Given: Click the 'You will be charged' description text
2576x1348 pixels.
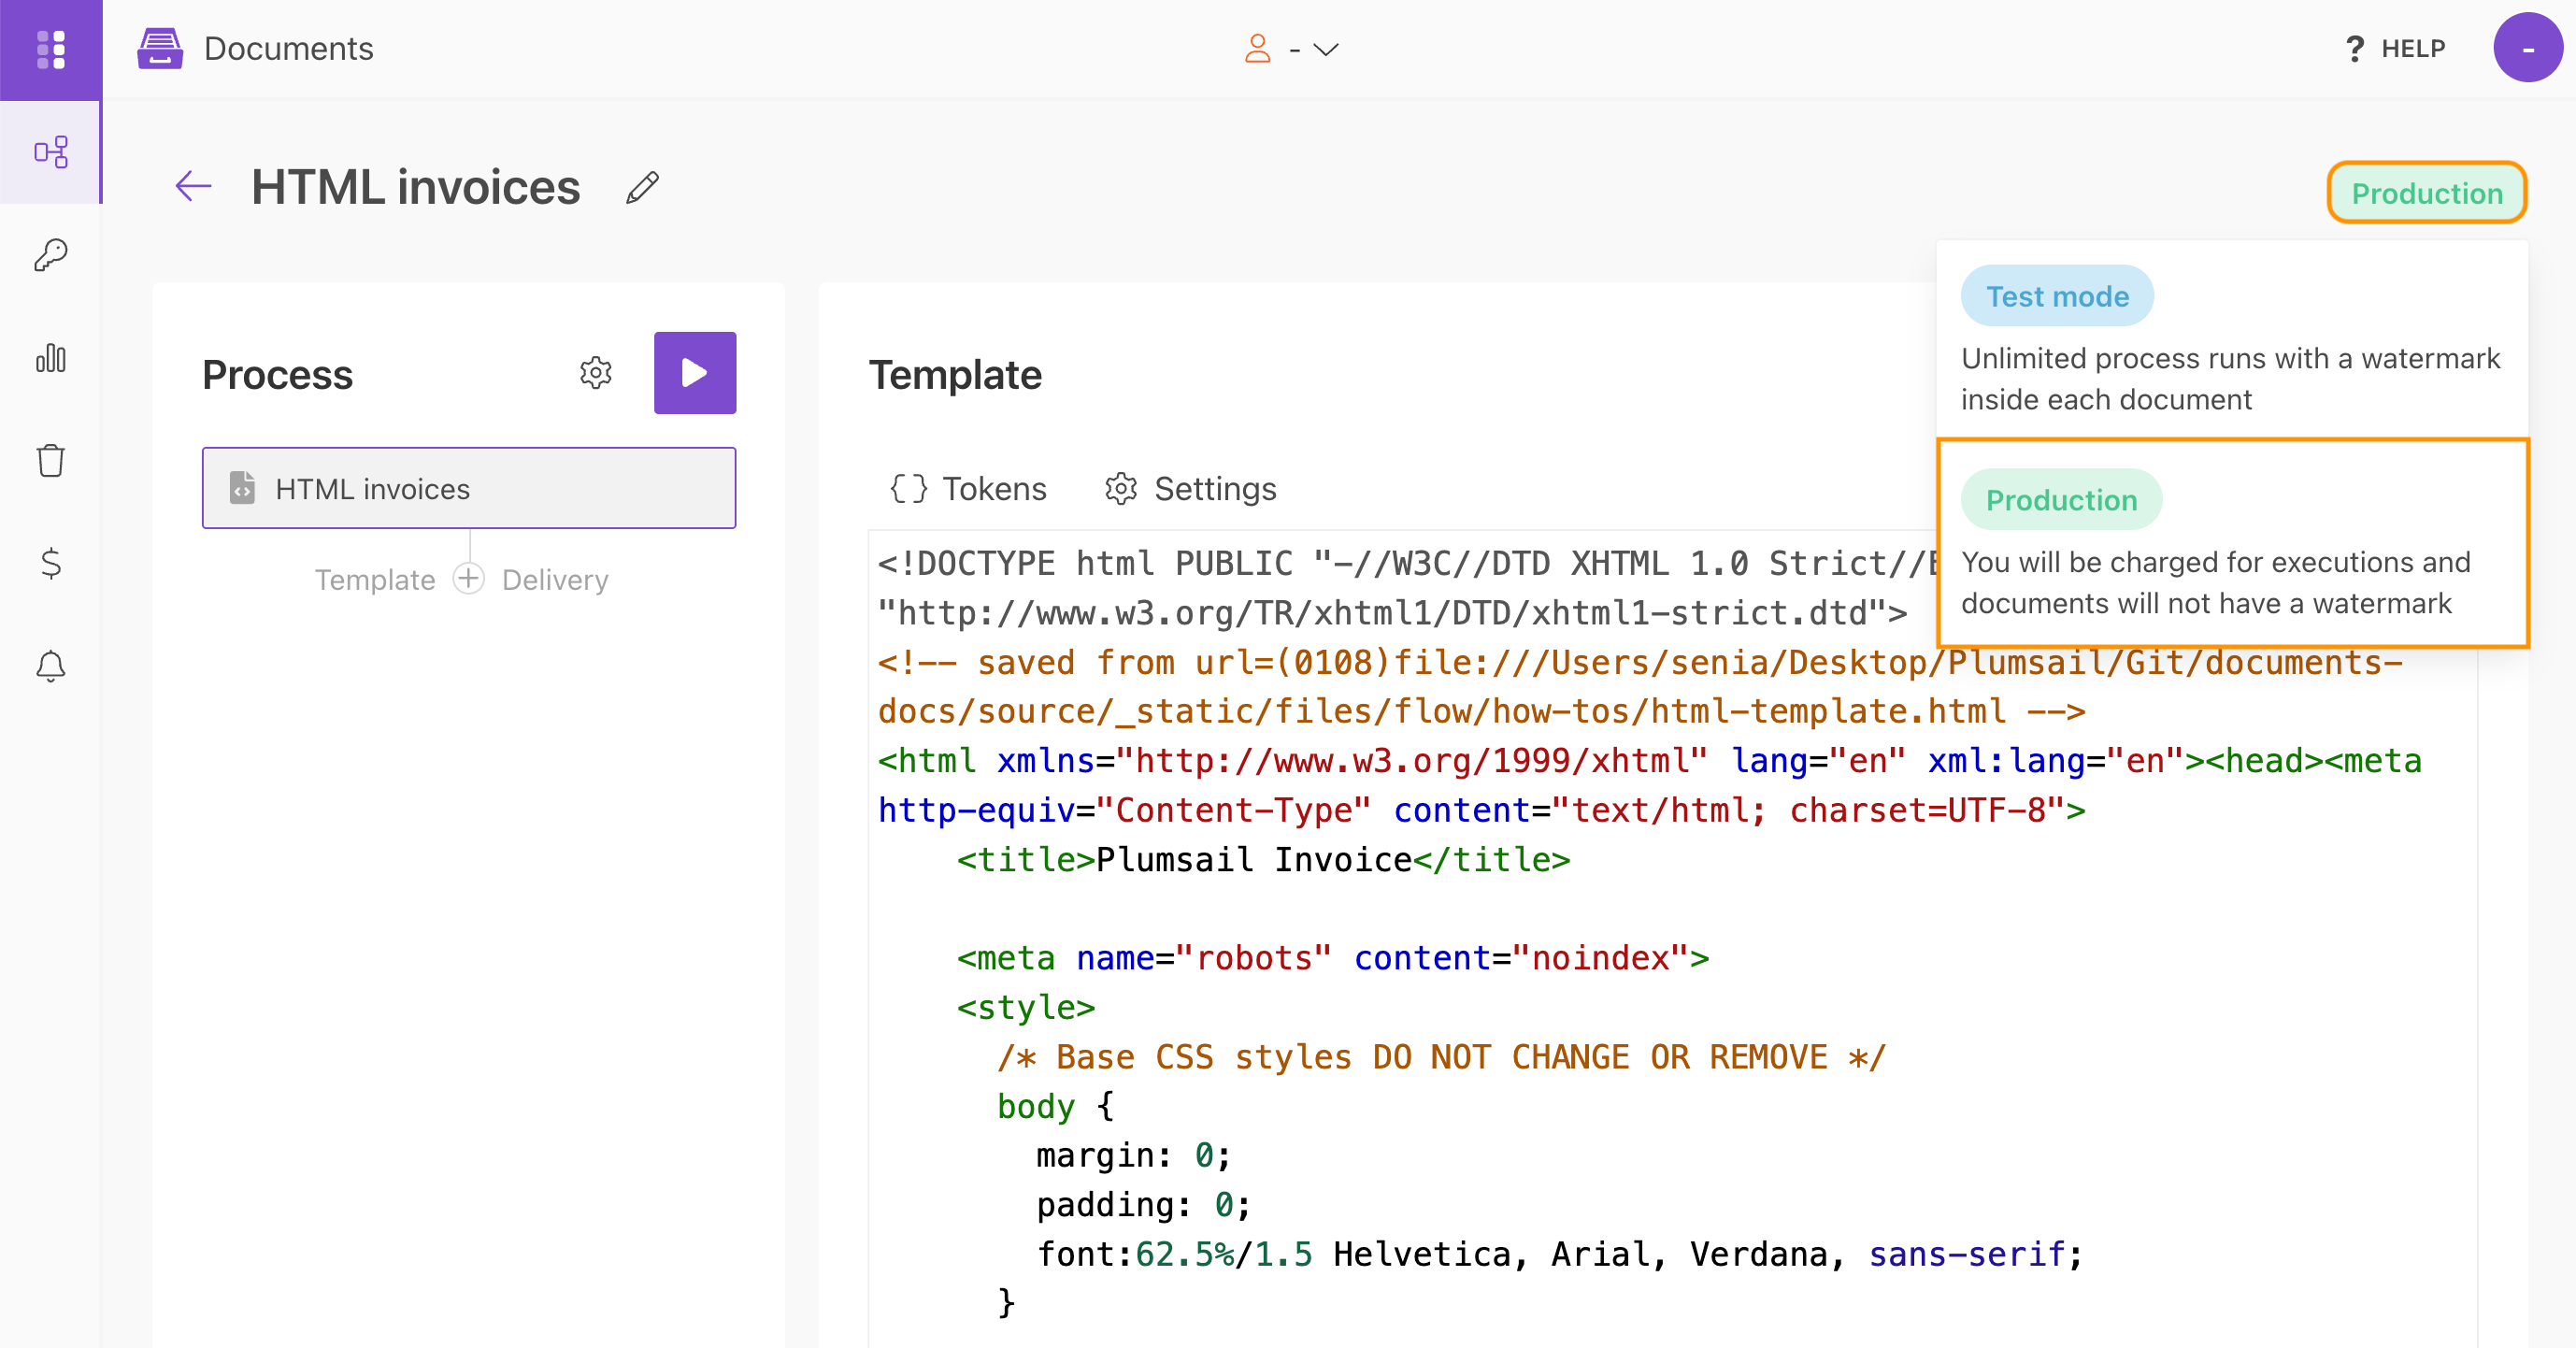Looking at the screenshot, I should (2215, 583).
